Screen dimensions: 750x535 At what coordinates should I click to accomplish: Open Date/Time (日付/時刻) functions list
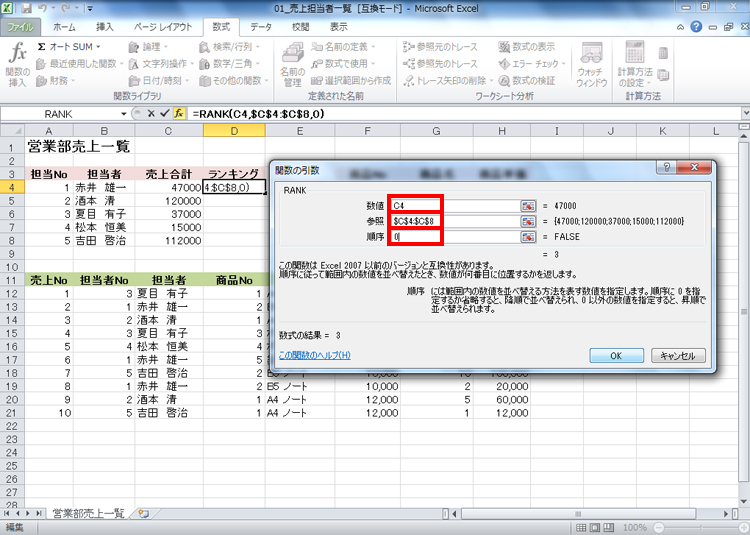(x=159, y=80)
